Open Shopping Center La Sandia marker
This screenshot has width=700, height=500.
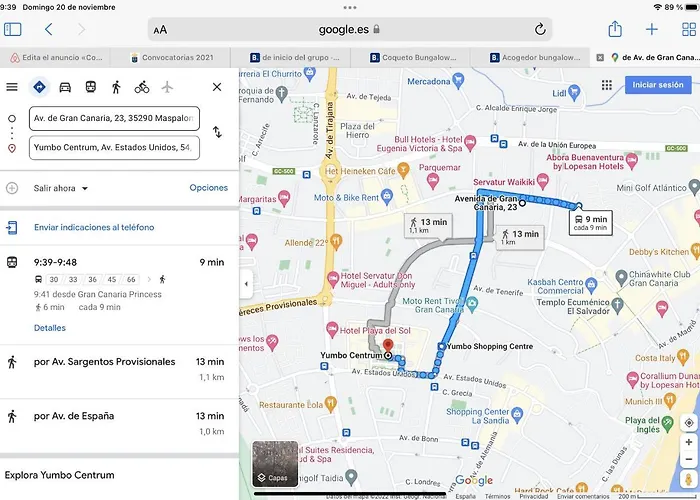[517, 414]
